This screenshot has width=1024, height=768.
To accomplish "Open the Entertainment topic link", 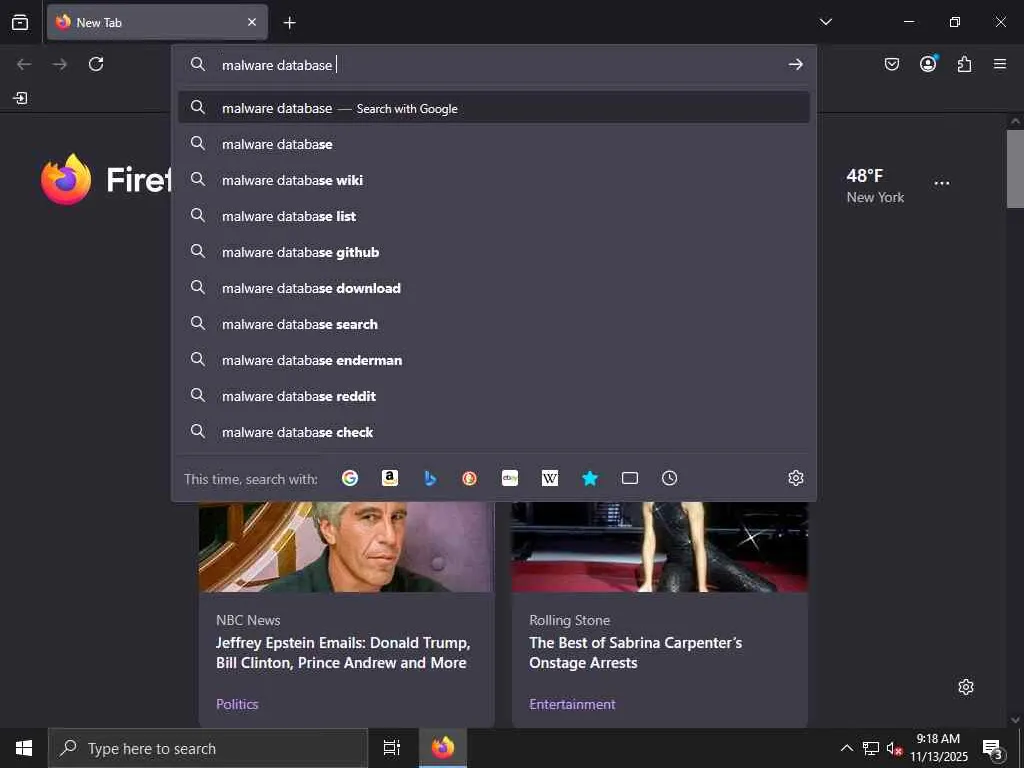I will coord(572,704).
